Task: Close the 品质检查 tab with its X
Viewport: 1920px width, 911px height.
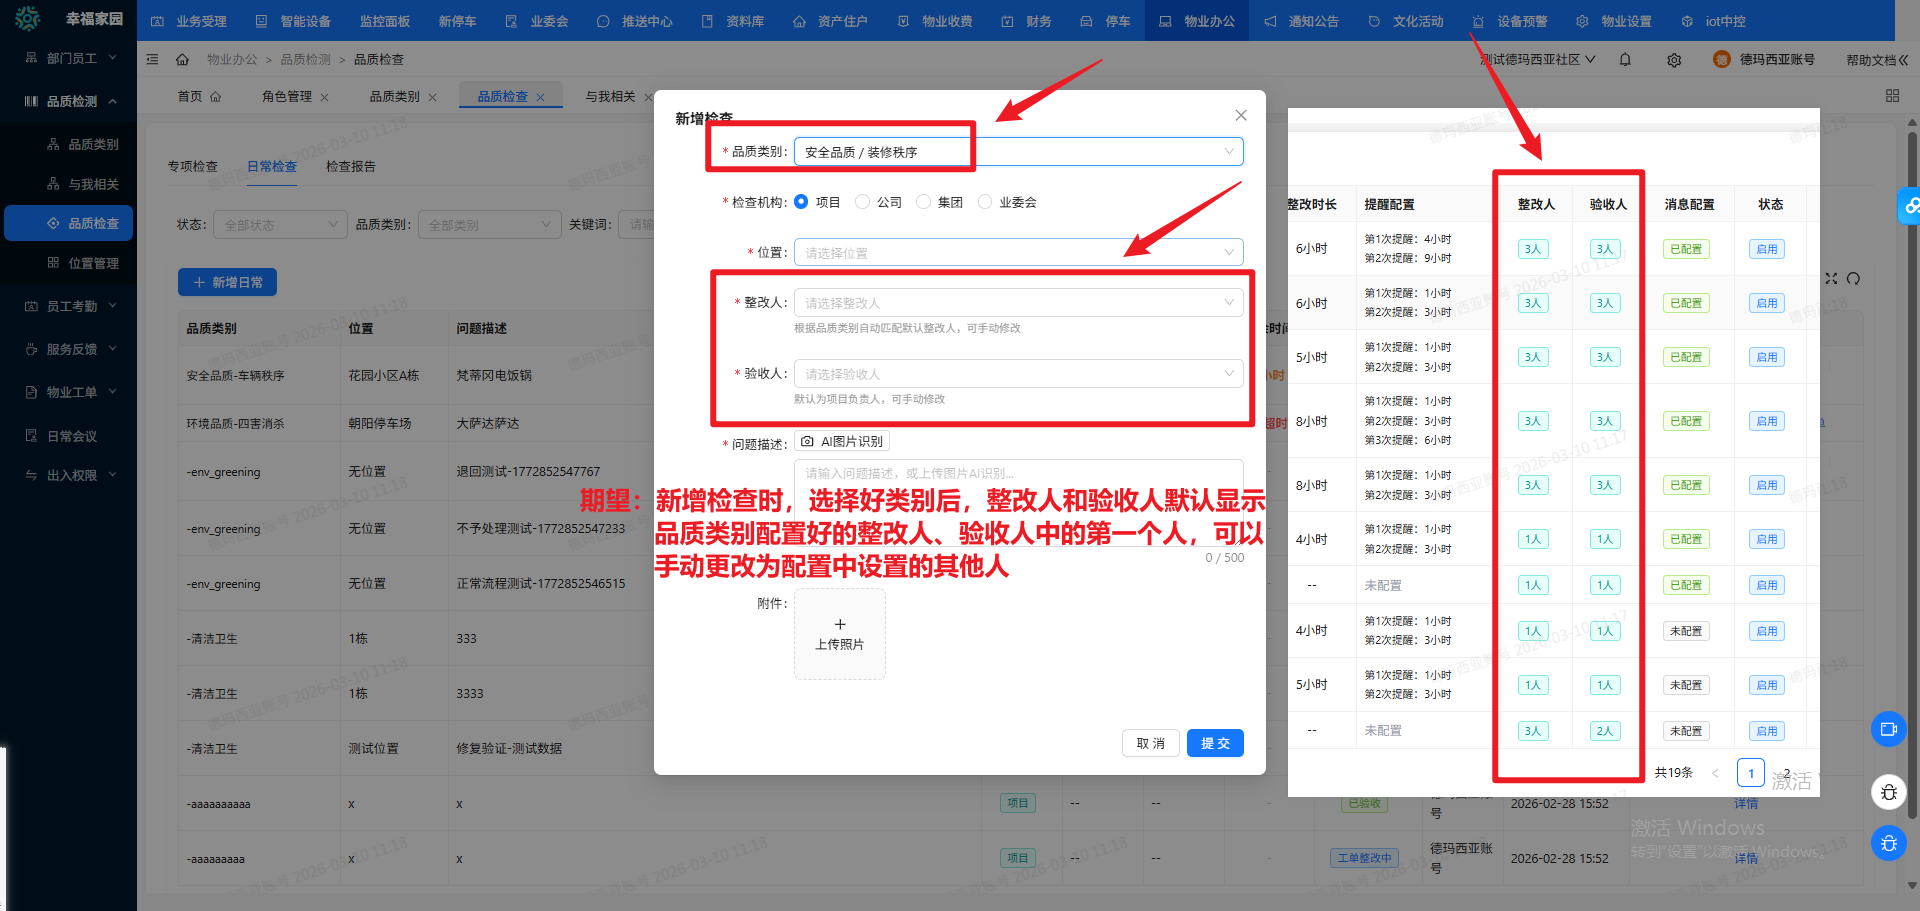Action: [541, 97]
